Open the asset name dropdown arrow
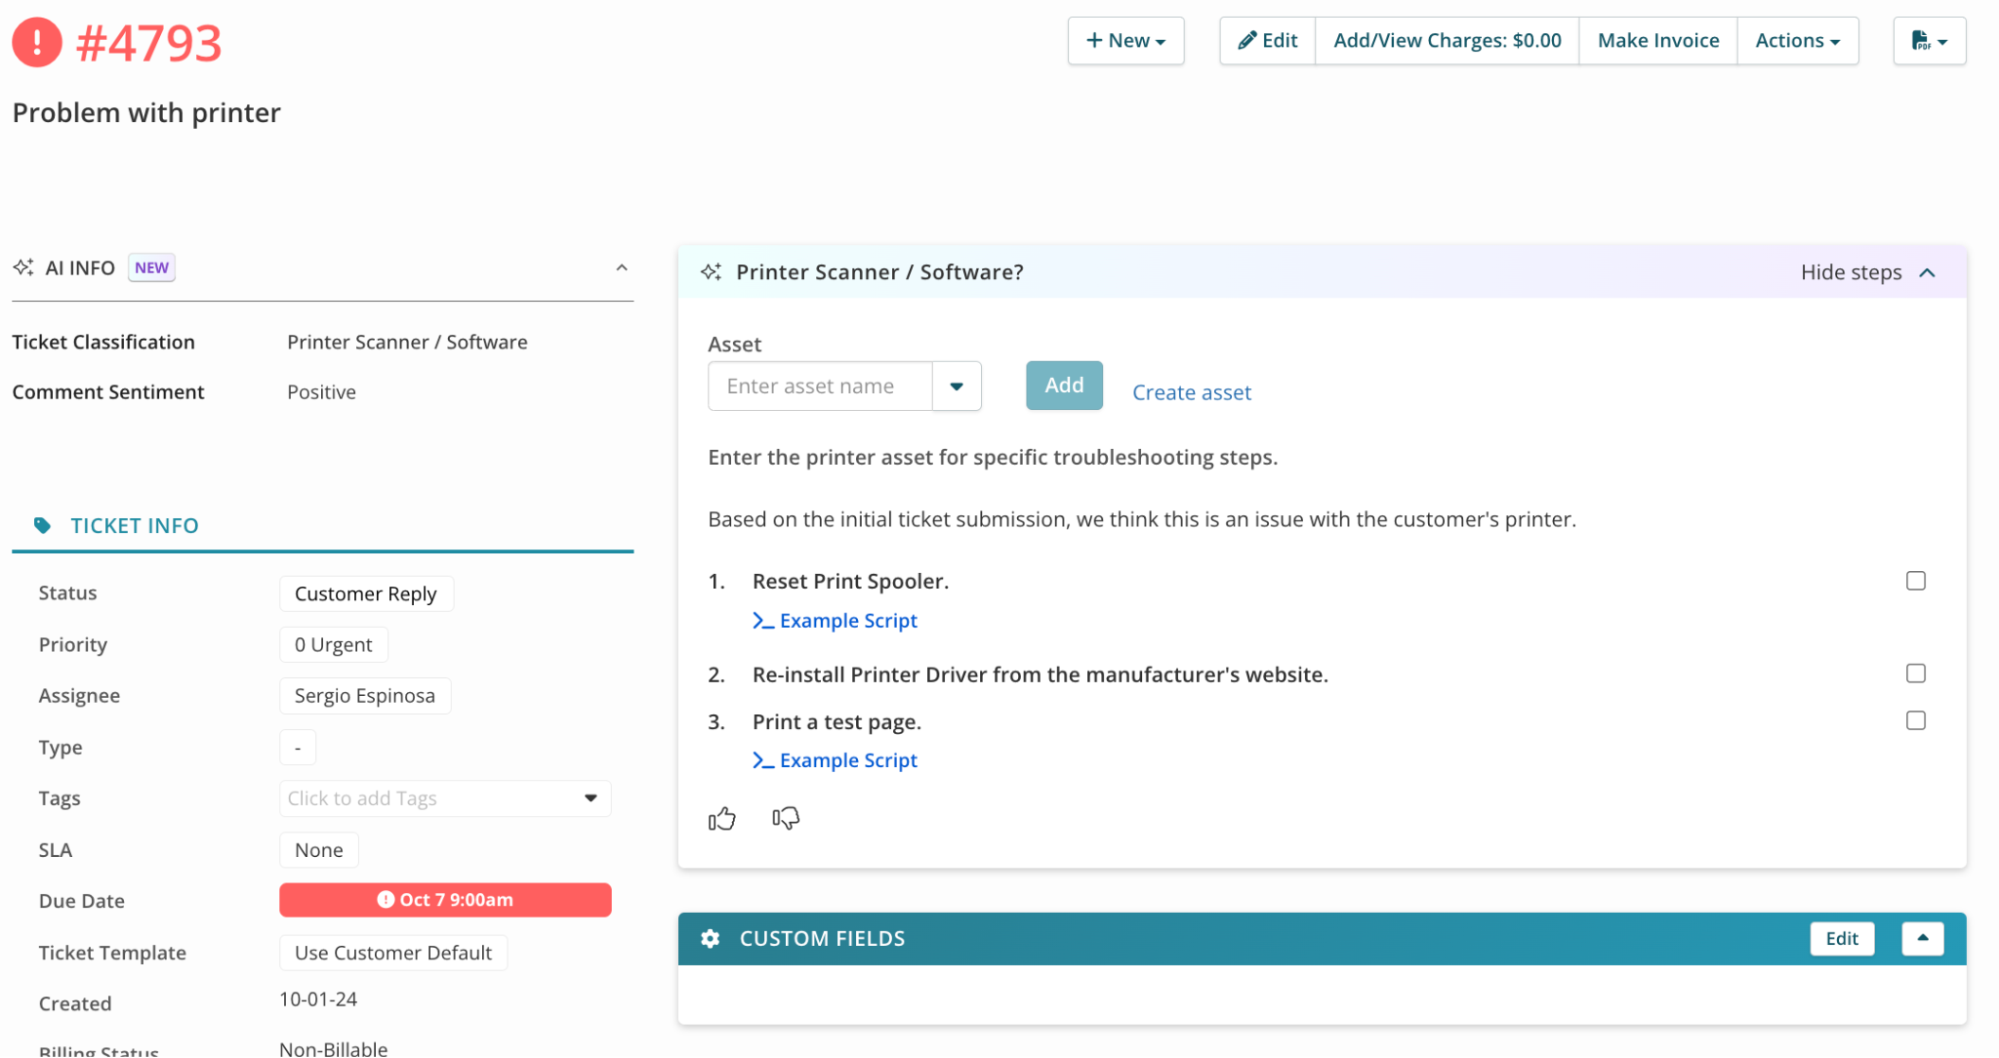Screen dimensions: 1999x1058 956,386
